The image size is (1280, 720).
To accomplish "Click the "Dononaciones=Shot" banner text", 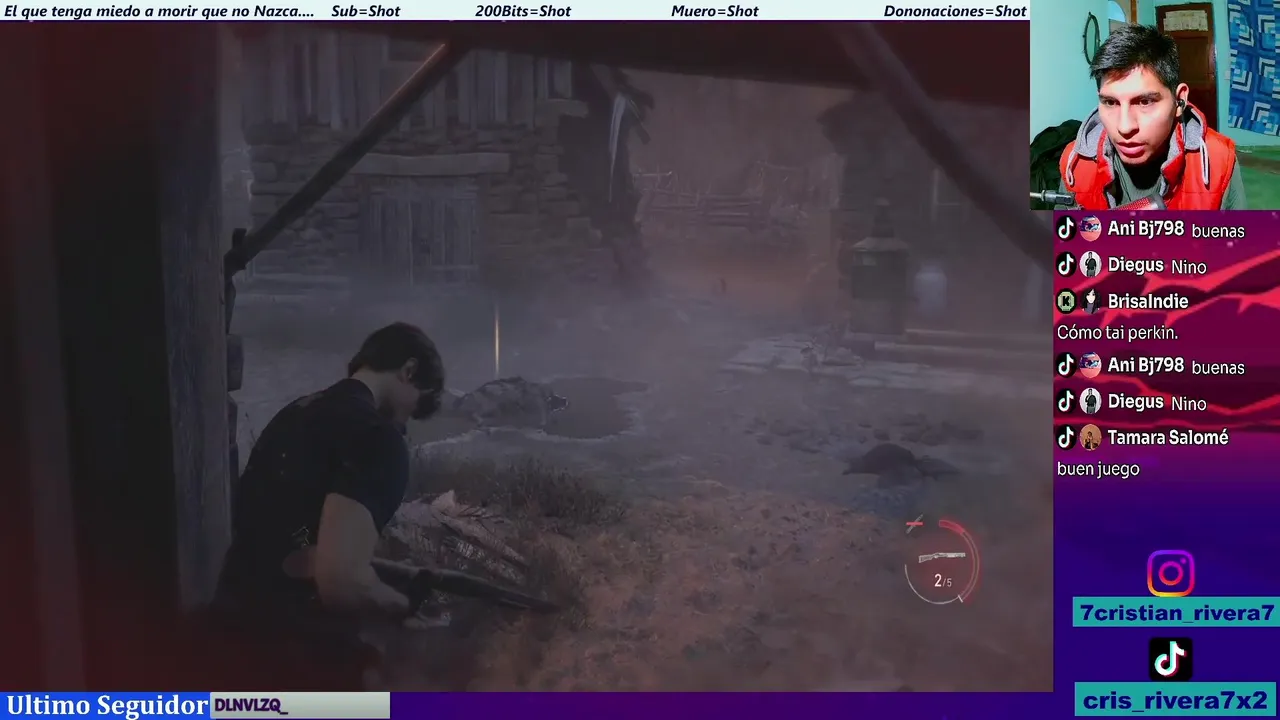I will point(955,11).
